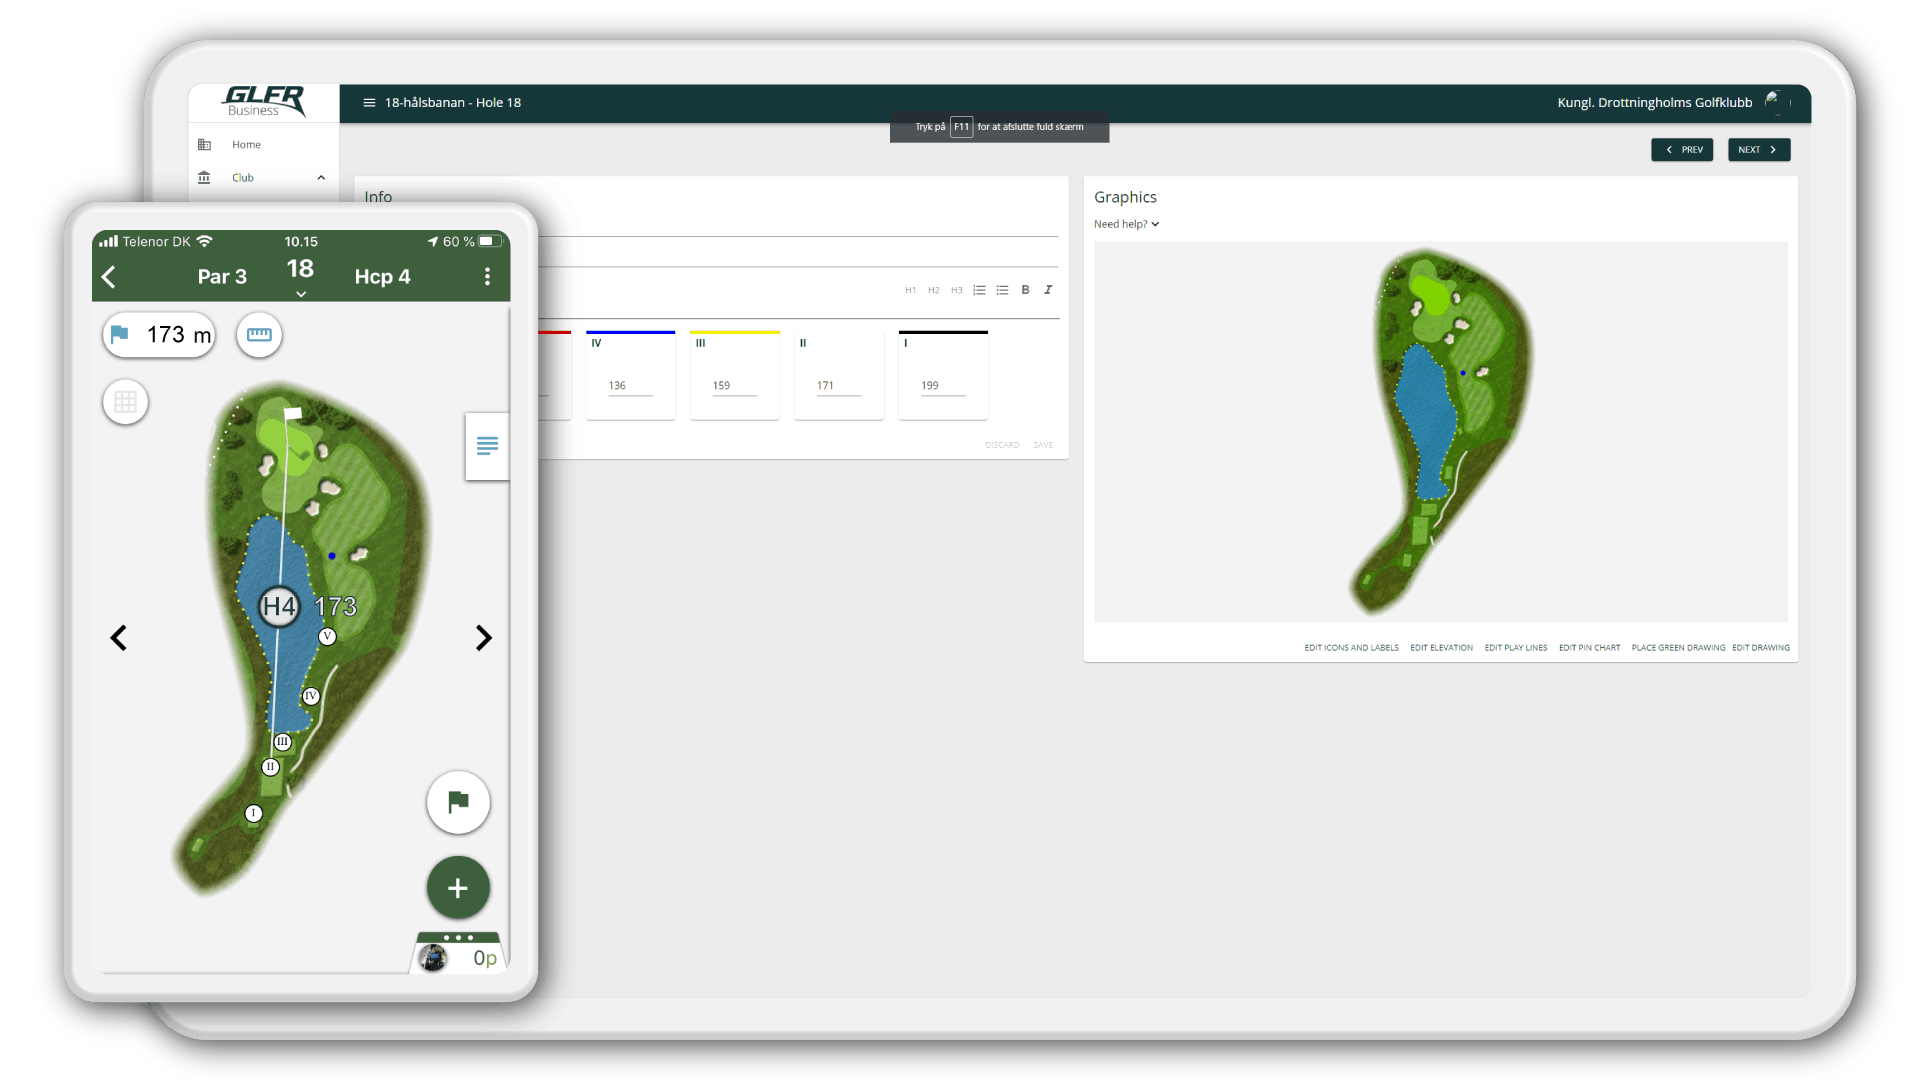Open Club in the sidebar
This screenshot has width=1920, height=1080.
pyautogui.click(x=243, y=177)
